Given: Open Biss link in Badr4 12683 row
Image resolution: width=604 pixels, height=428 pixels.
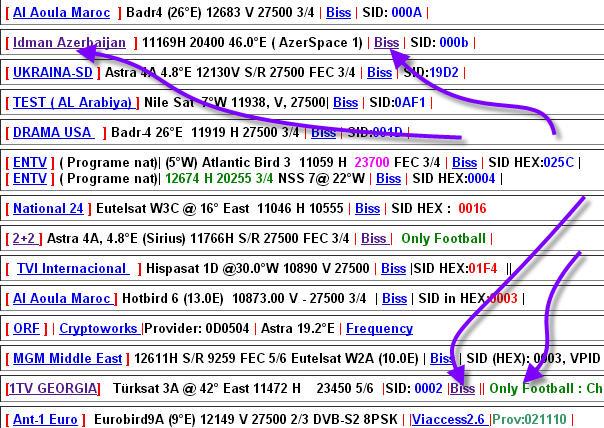Looking at the screenshot, I should tap(338, 12).
